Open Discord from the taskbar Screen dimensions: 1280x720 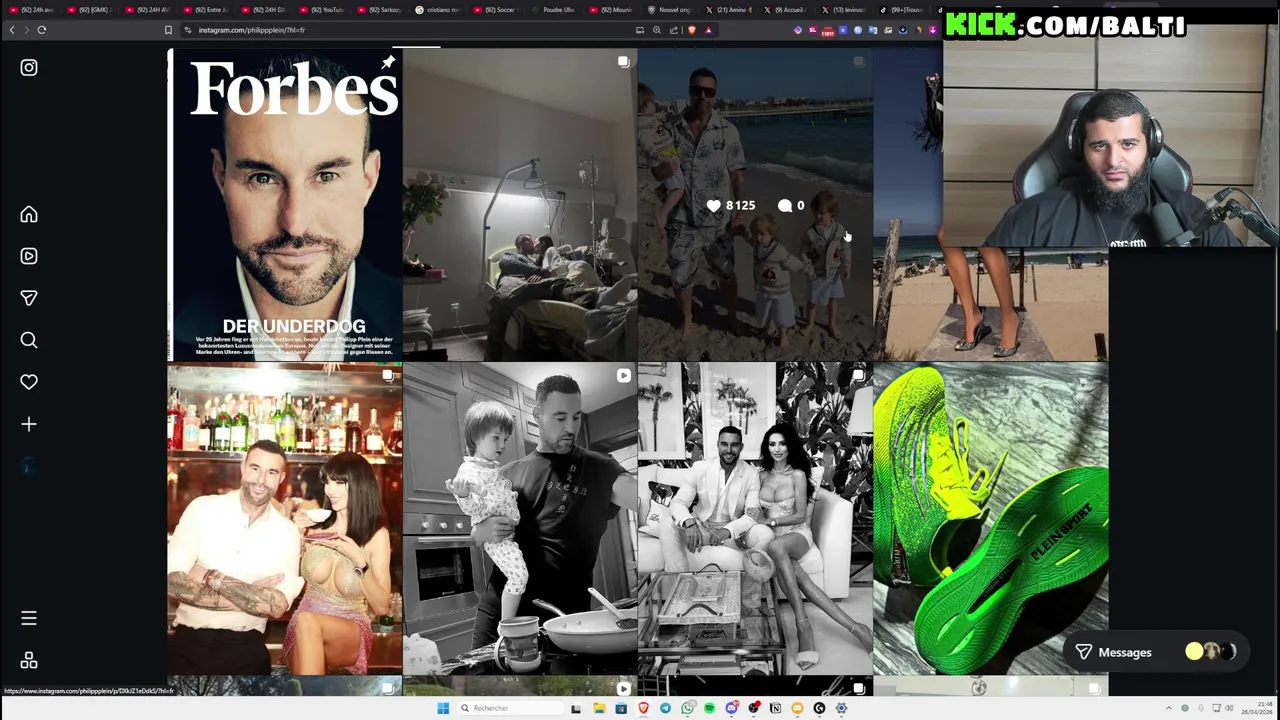pos(731,708)
